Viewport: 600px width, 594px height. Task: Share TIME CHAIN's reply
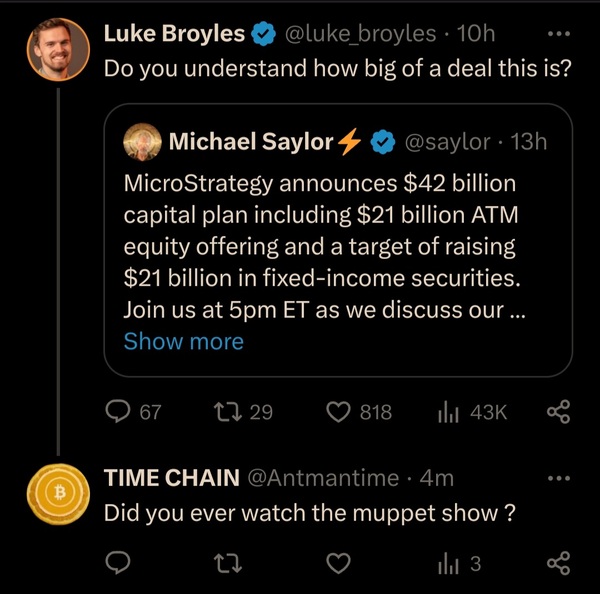(558, 563)
